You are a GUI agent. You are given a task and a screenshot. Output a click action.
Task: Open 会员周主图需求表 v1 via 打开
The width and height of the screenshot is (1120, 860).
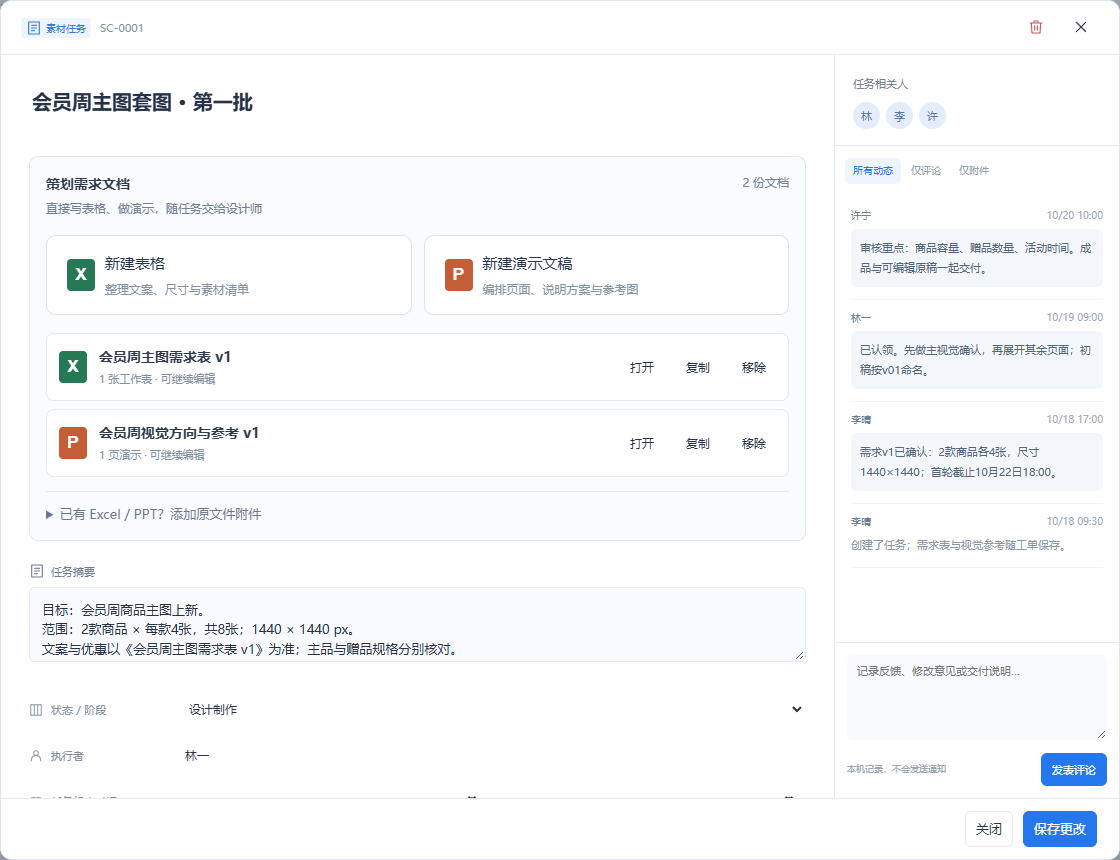(641, 367)
